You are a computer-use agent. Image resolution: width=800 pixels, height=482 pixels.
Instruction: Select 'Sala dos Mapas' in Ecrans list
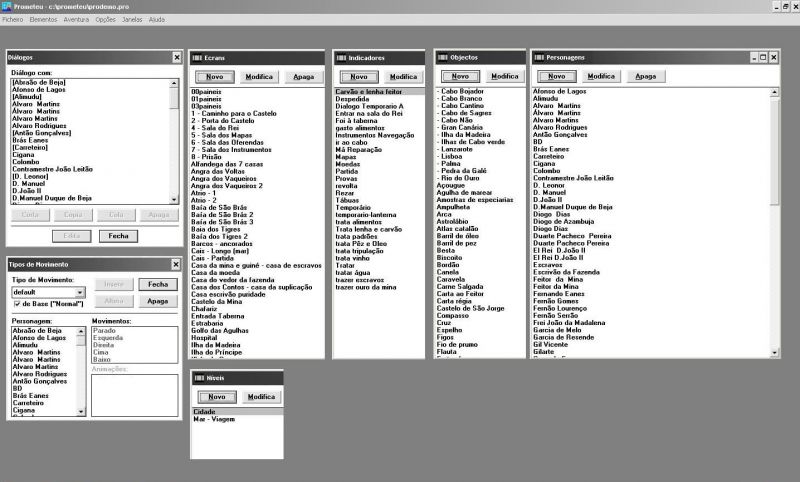[220, 135]
